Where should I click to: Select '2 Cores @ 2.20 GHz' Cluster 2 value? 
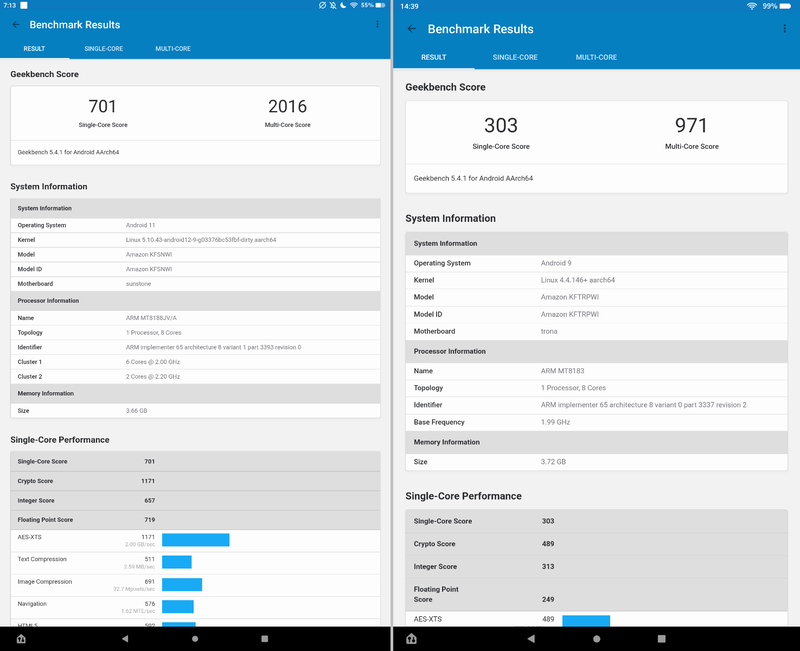point(153,377)
